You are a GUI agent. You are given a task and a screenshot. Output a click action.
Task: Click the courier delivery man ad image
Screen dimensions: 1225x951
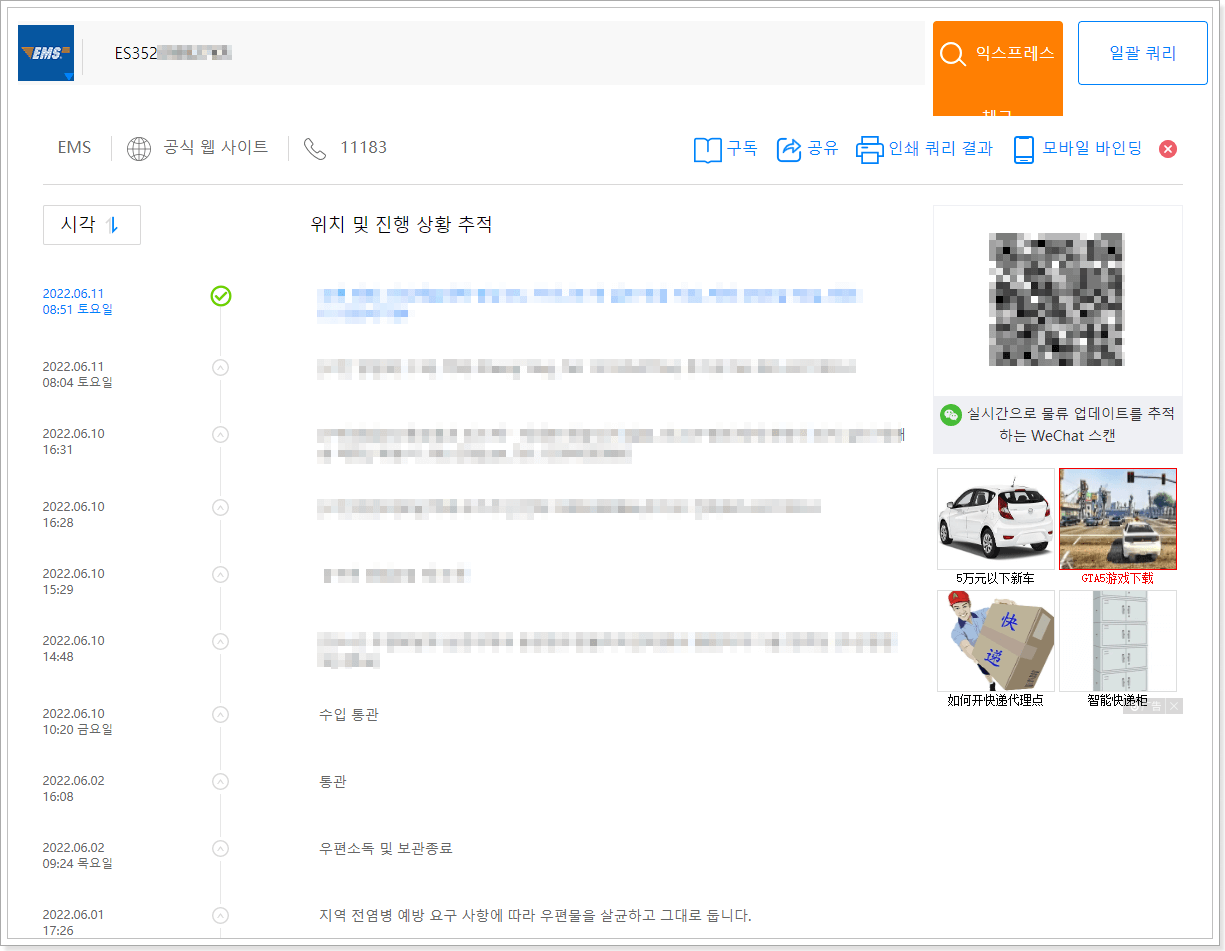click(995, 640)
